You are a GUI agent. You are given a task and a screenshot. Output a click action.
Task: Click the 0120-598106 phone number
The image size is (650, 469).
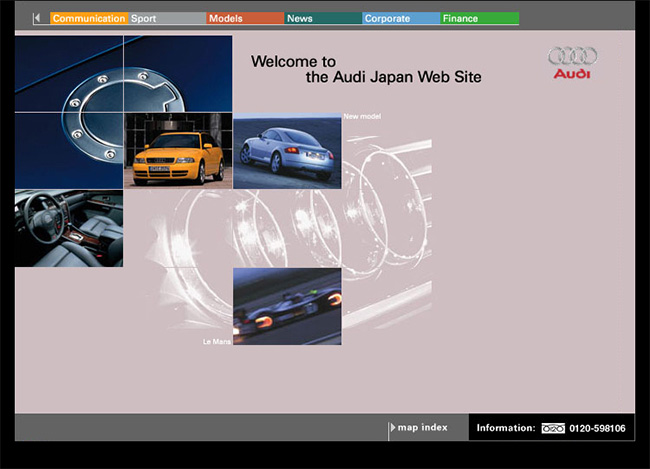click(x=597, y=428)
